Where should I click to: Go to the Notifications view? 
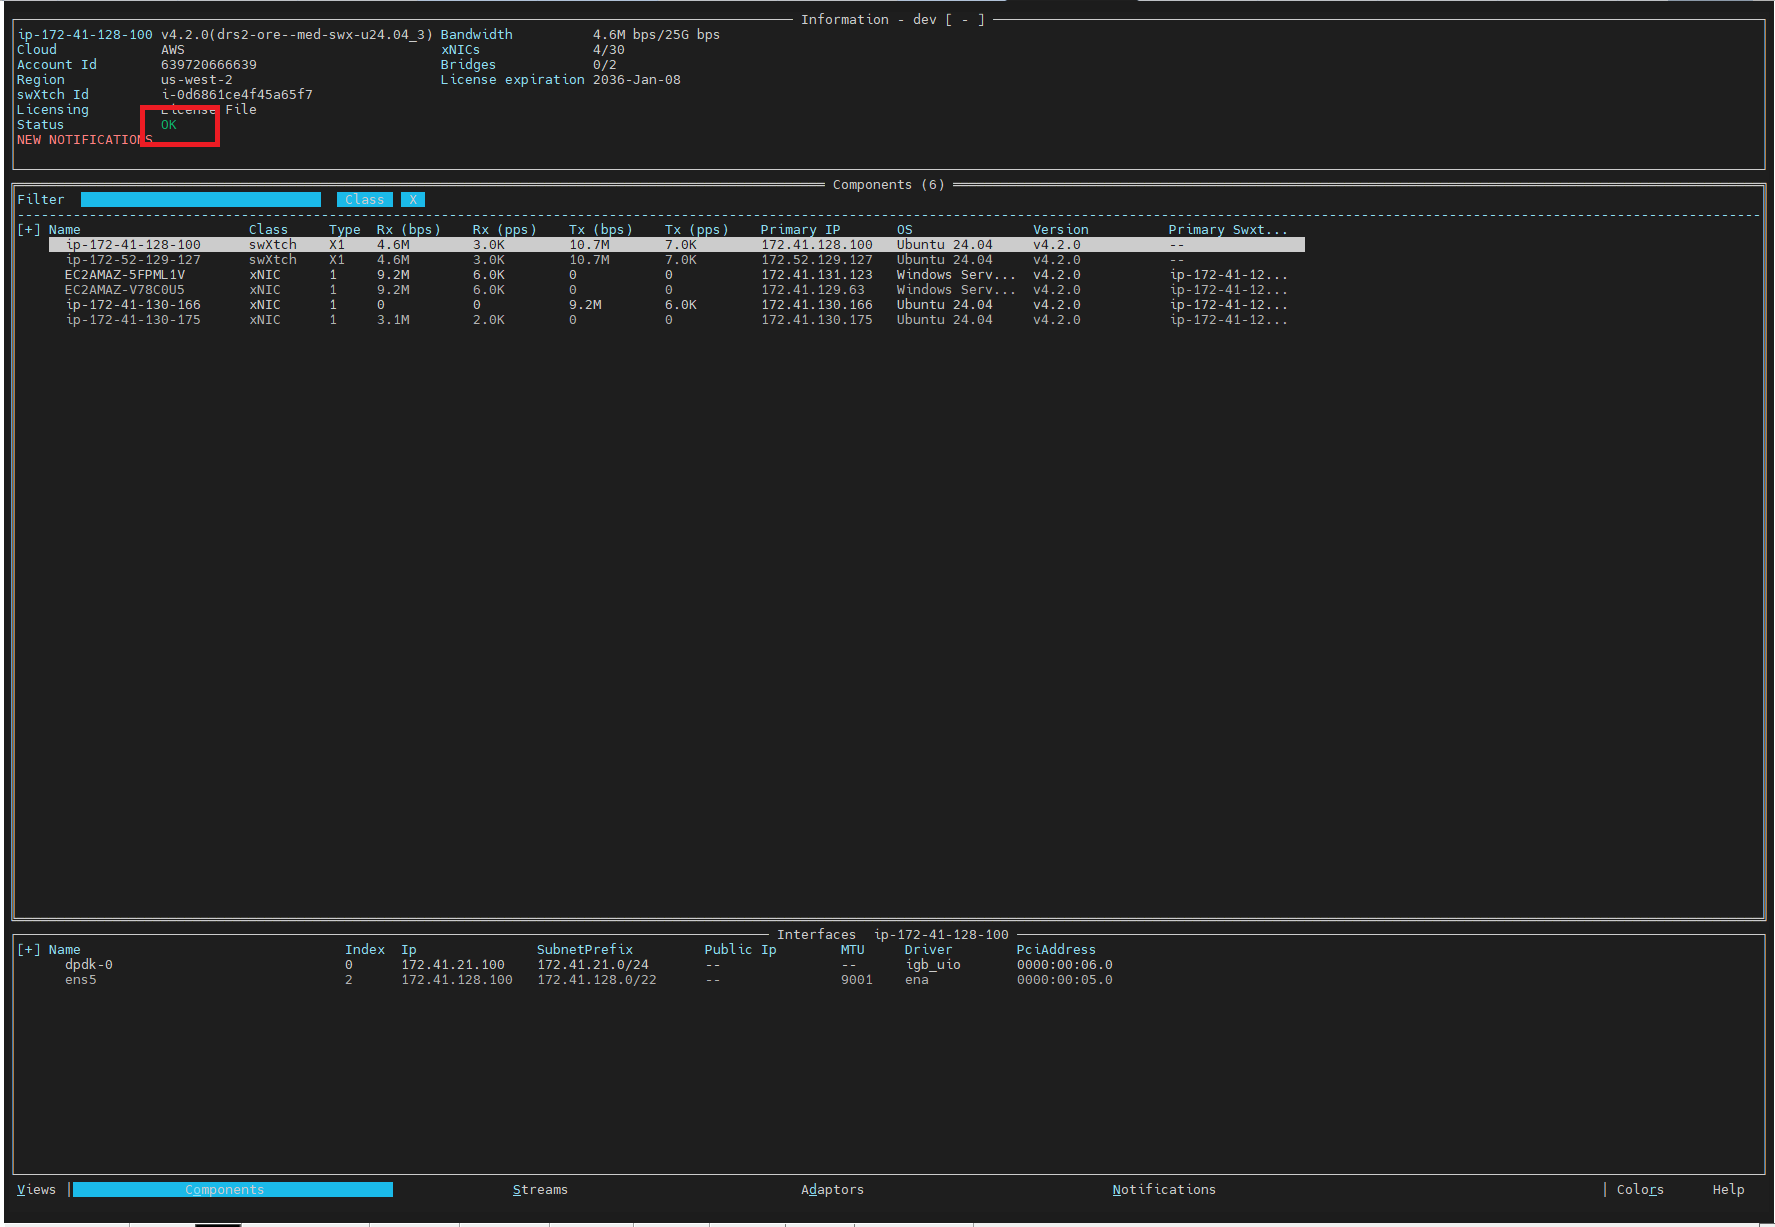click(1164, 1190)
